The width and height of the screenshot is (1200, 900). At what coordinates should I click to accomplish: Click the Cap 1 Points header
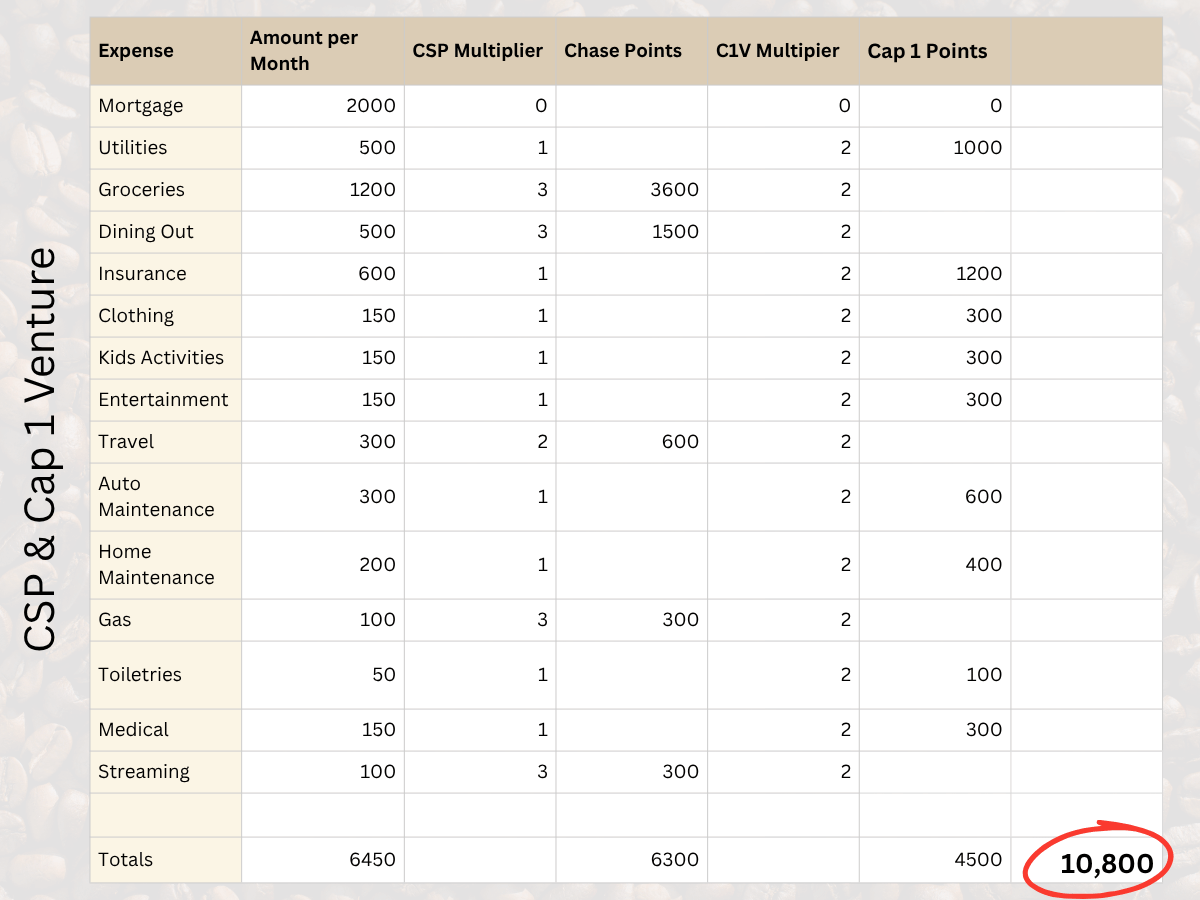[x=927, y=51]
